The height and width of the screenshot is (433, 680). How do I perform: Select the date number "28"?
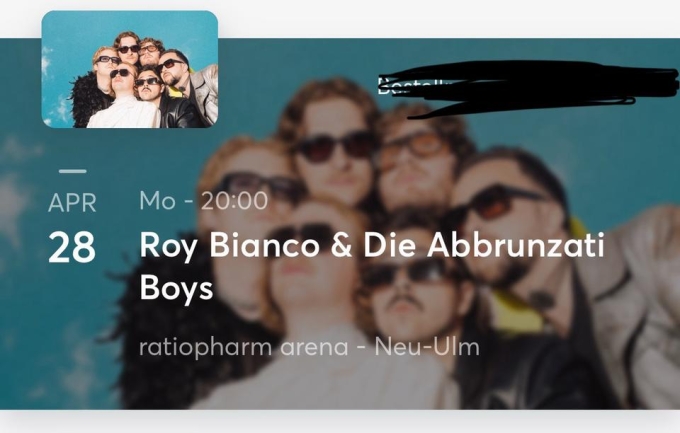(72, 247)
